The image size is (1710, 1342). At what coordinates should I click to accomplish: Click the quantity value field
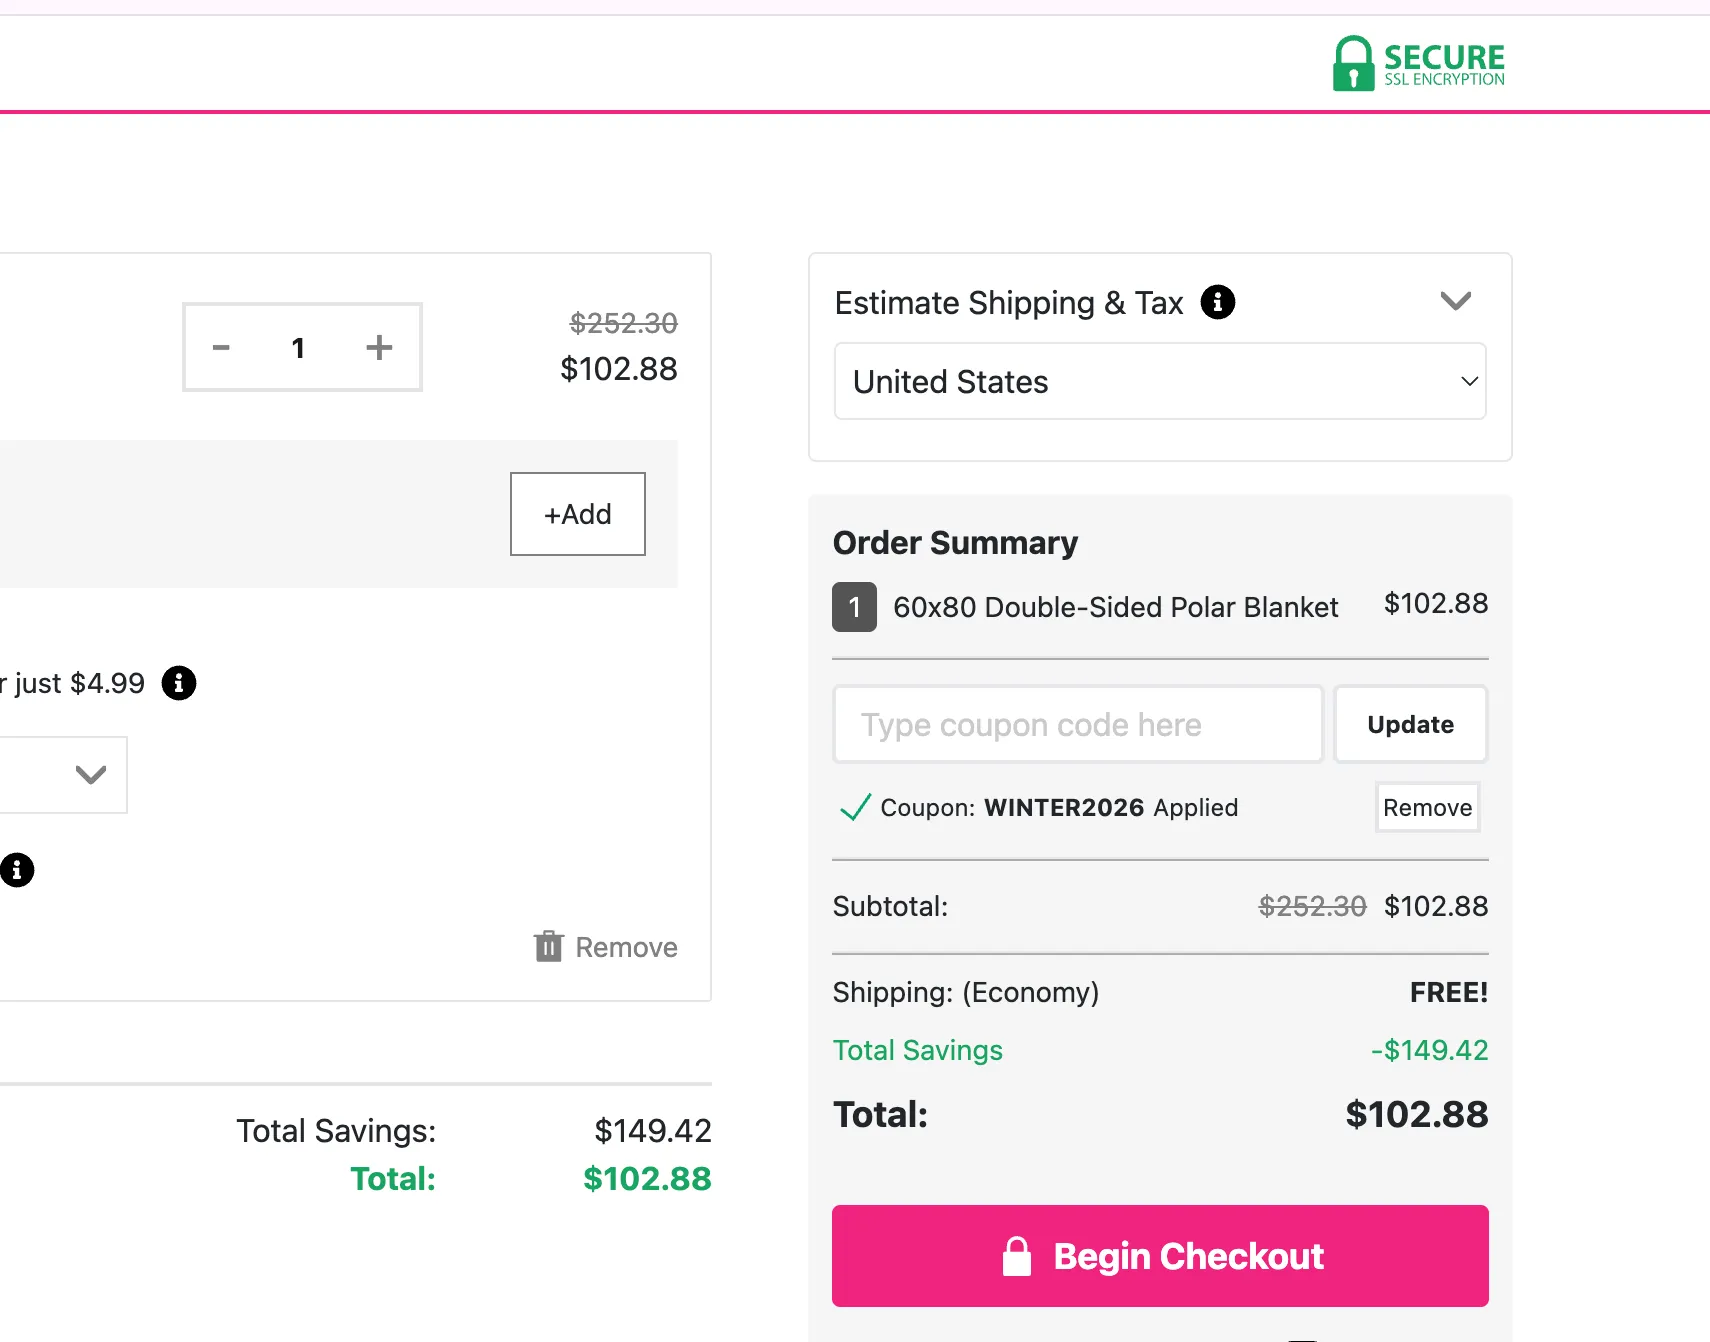point(298,348)
